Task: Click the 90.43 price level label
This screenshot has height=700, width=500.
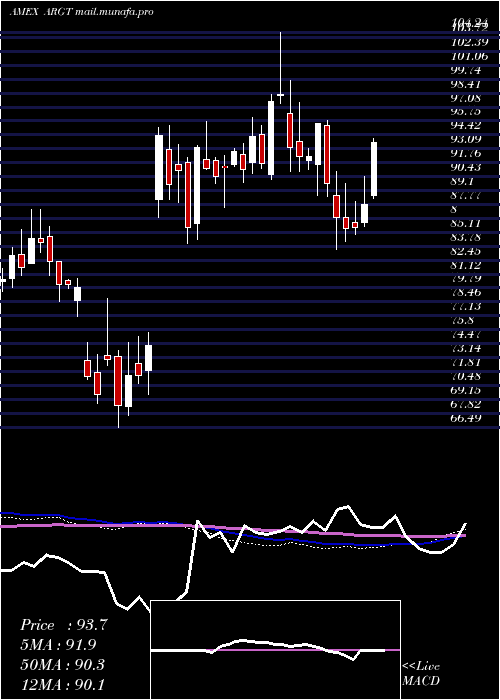Action: coord(466,167)
